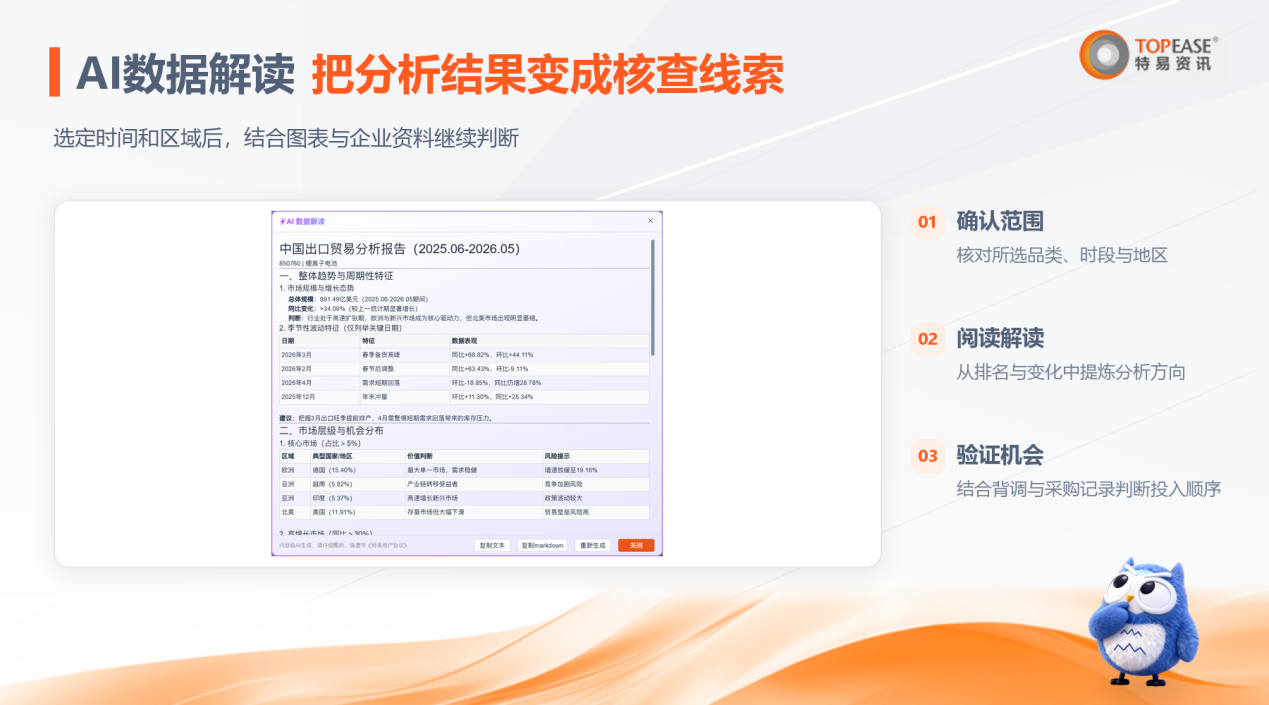Click the 01 step badge beside 确认范围
This screenshot has width=1269, height=705.
[x=928, y=222]
